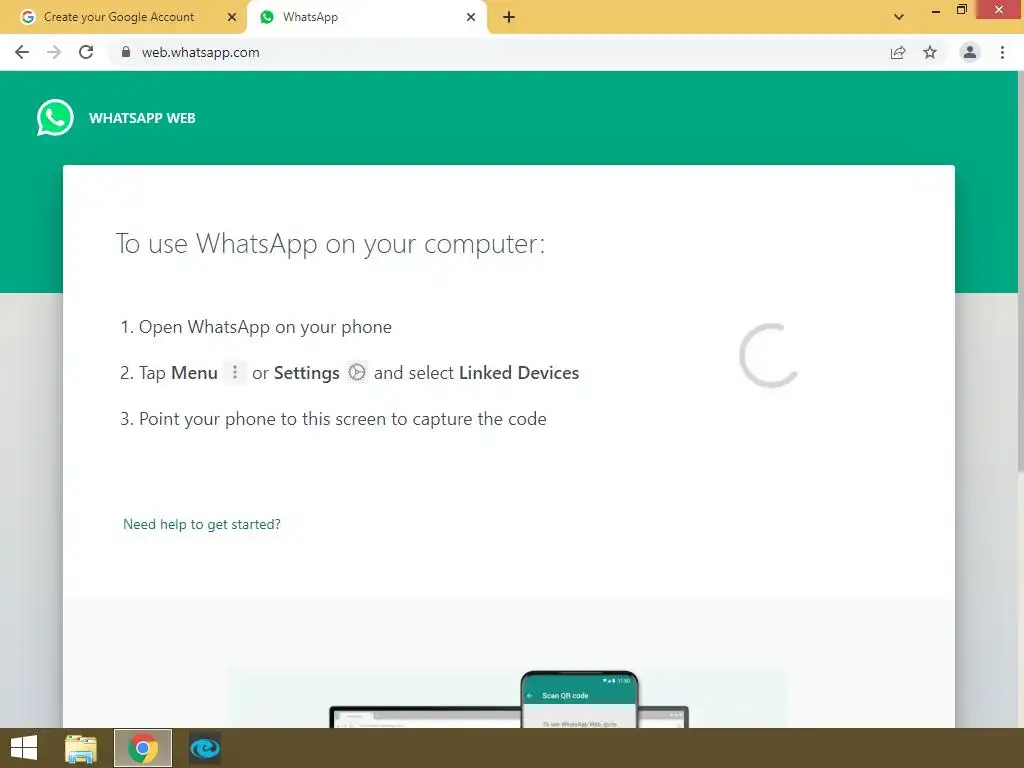Viewport: 1024px width, 768px height.
Task: Minimize the Chrome window
Action: (936, 10)
